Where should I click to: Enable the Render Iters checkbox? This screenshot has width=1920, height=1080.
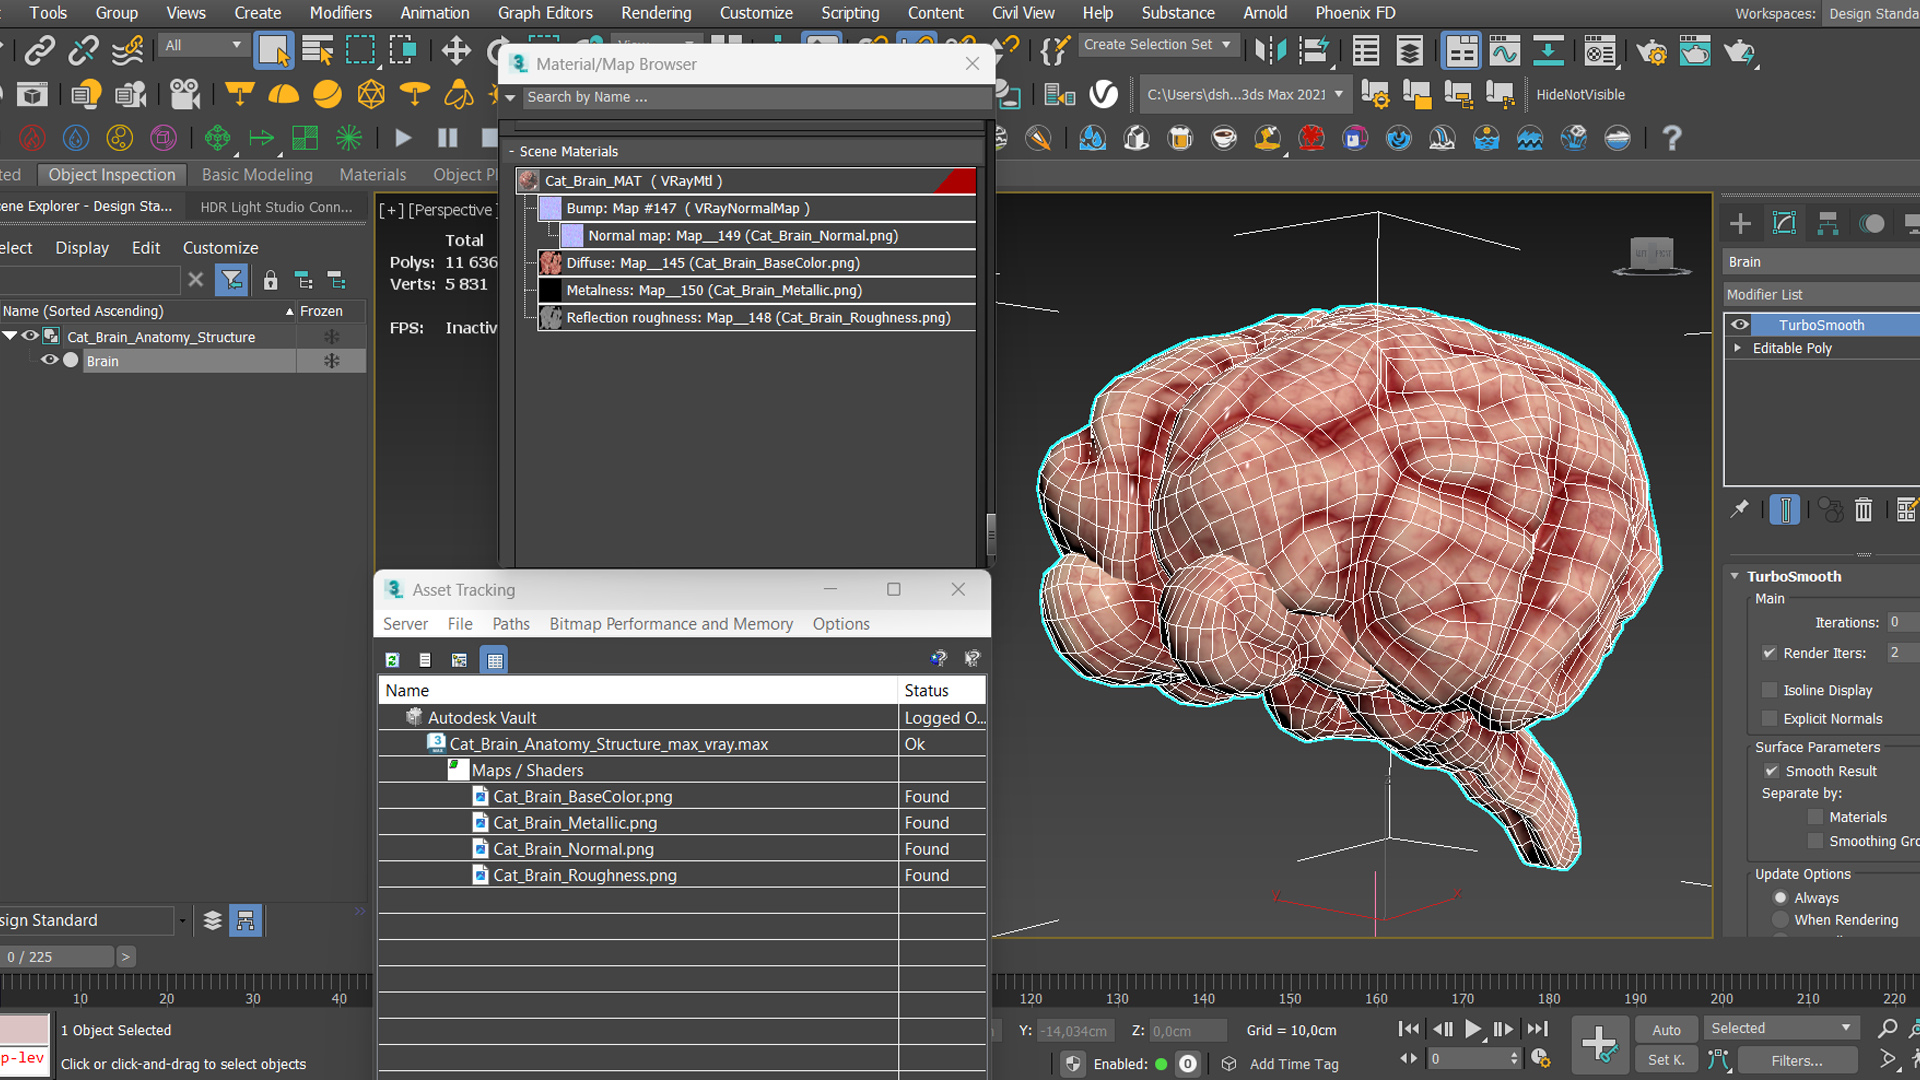pos(1769,653)
